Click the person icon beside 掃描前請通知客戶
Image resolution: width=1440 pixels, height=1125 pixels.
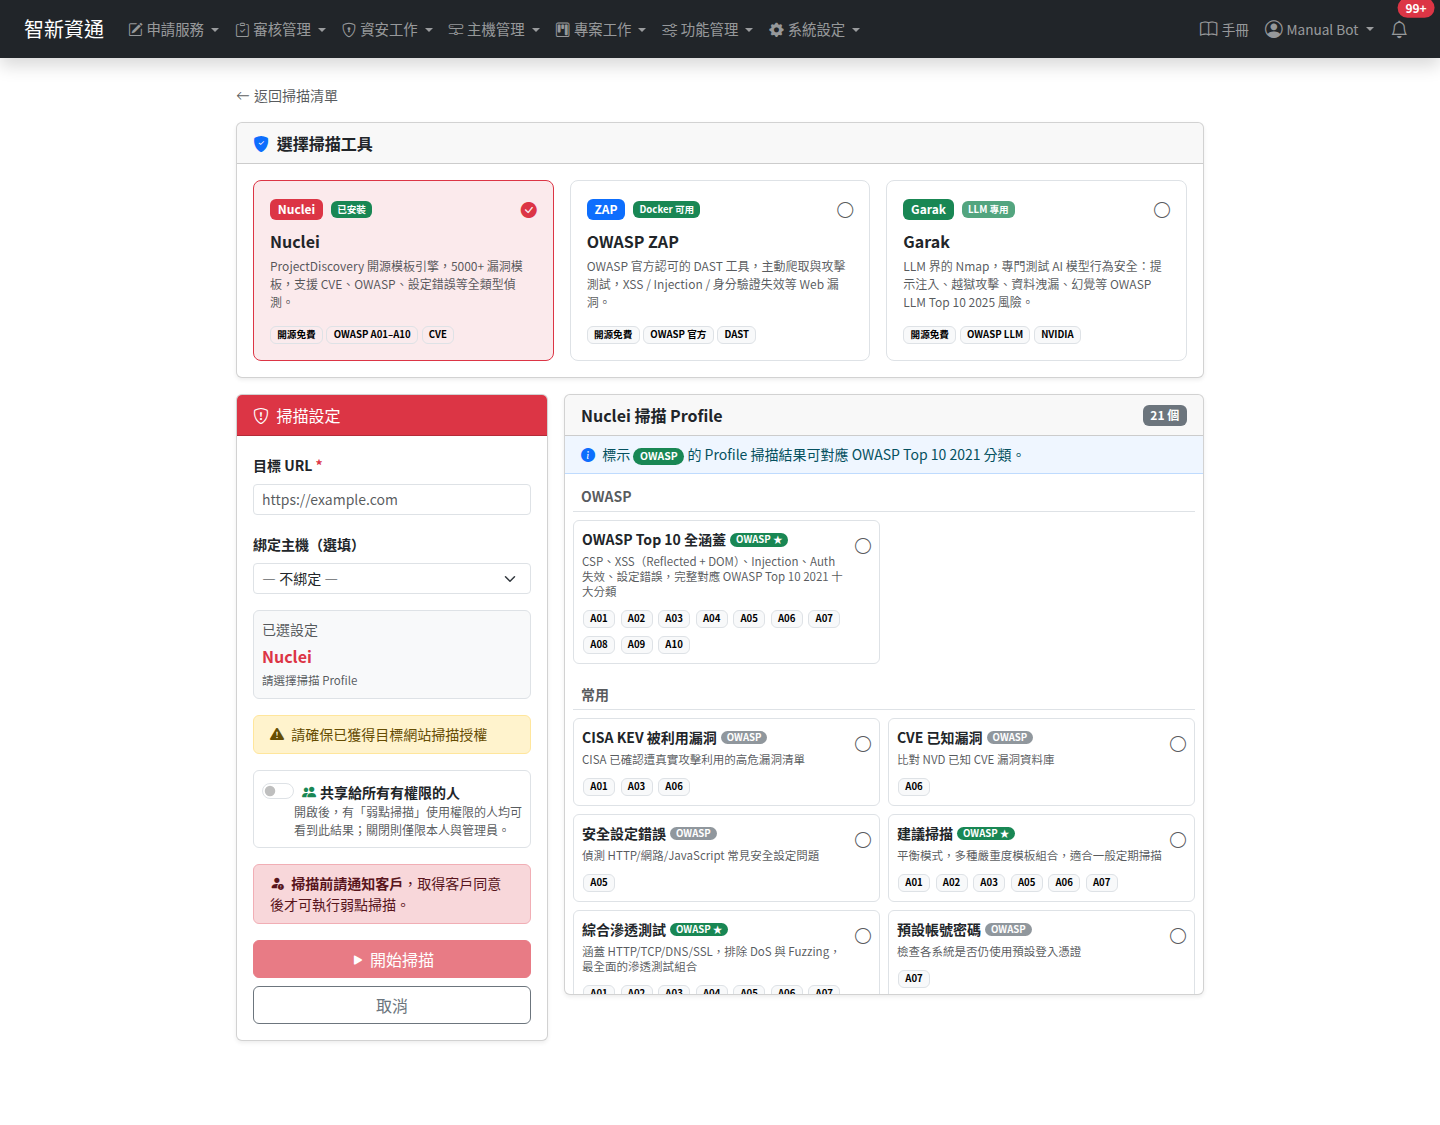pyautogui.click(x=278, y=884)
